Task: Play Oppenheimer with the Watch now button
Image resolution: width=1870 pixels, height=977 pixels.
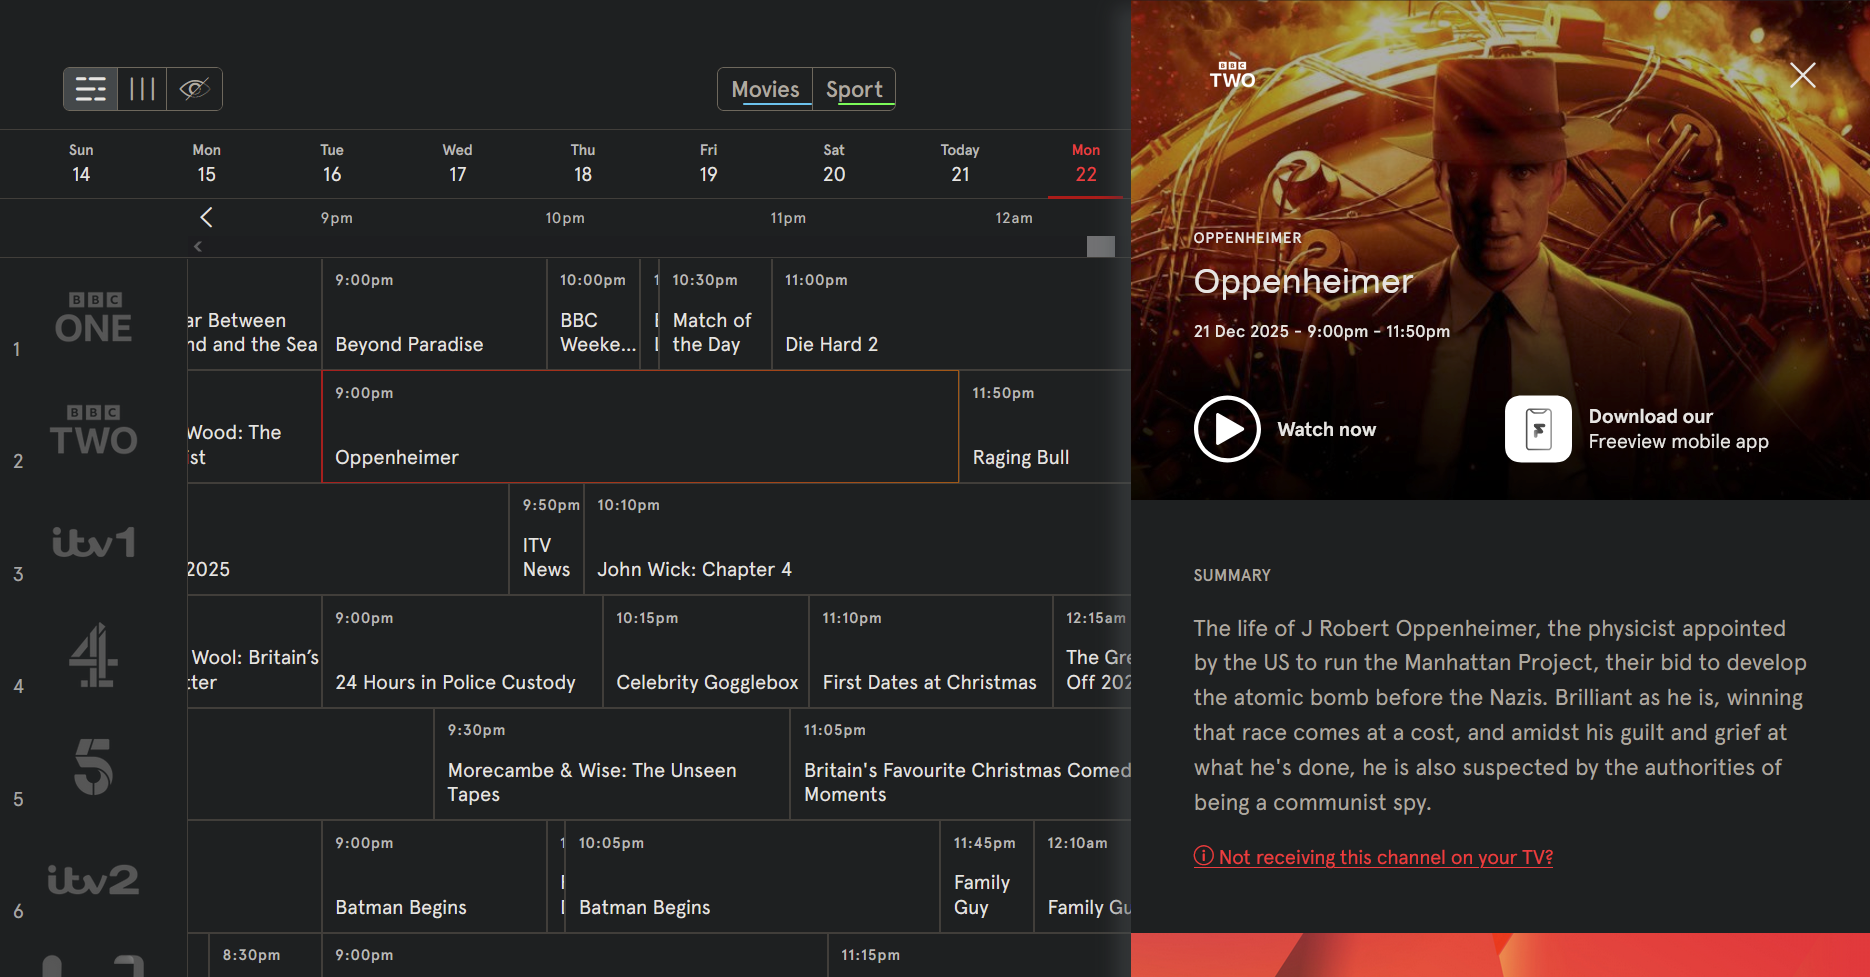Action: point(1286,429)
